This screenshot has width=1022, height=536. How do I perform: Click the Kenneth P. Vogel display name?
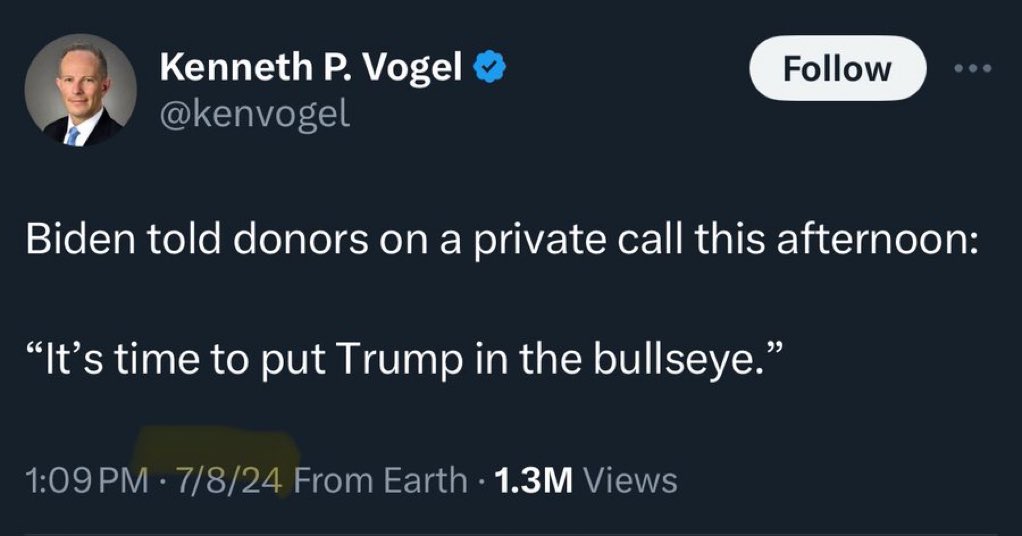coord(310,68)
